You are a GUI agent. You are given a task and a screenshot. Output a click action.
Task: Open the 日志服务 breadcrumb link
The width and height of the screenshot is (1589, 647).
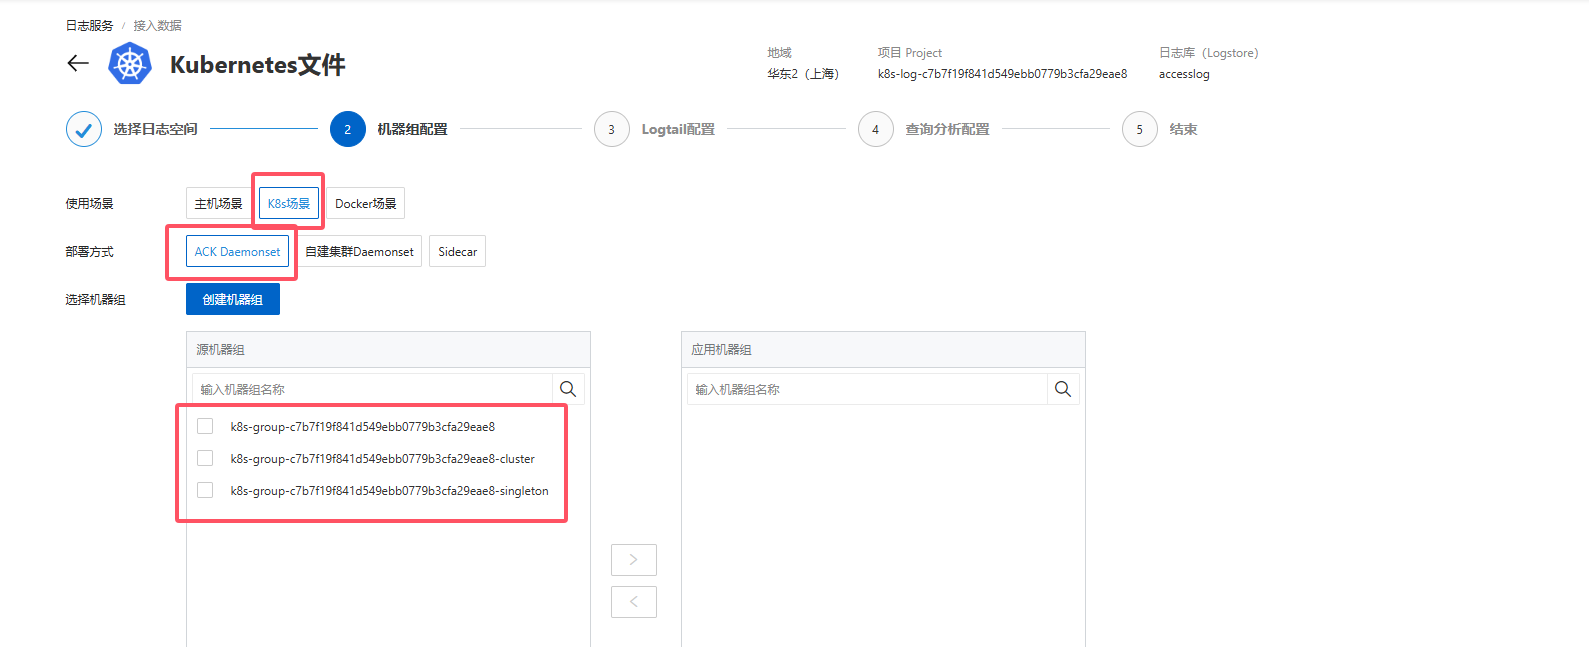coord(90,25)
